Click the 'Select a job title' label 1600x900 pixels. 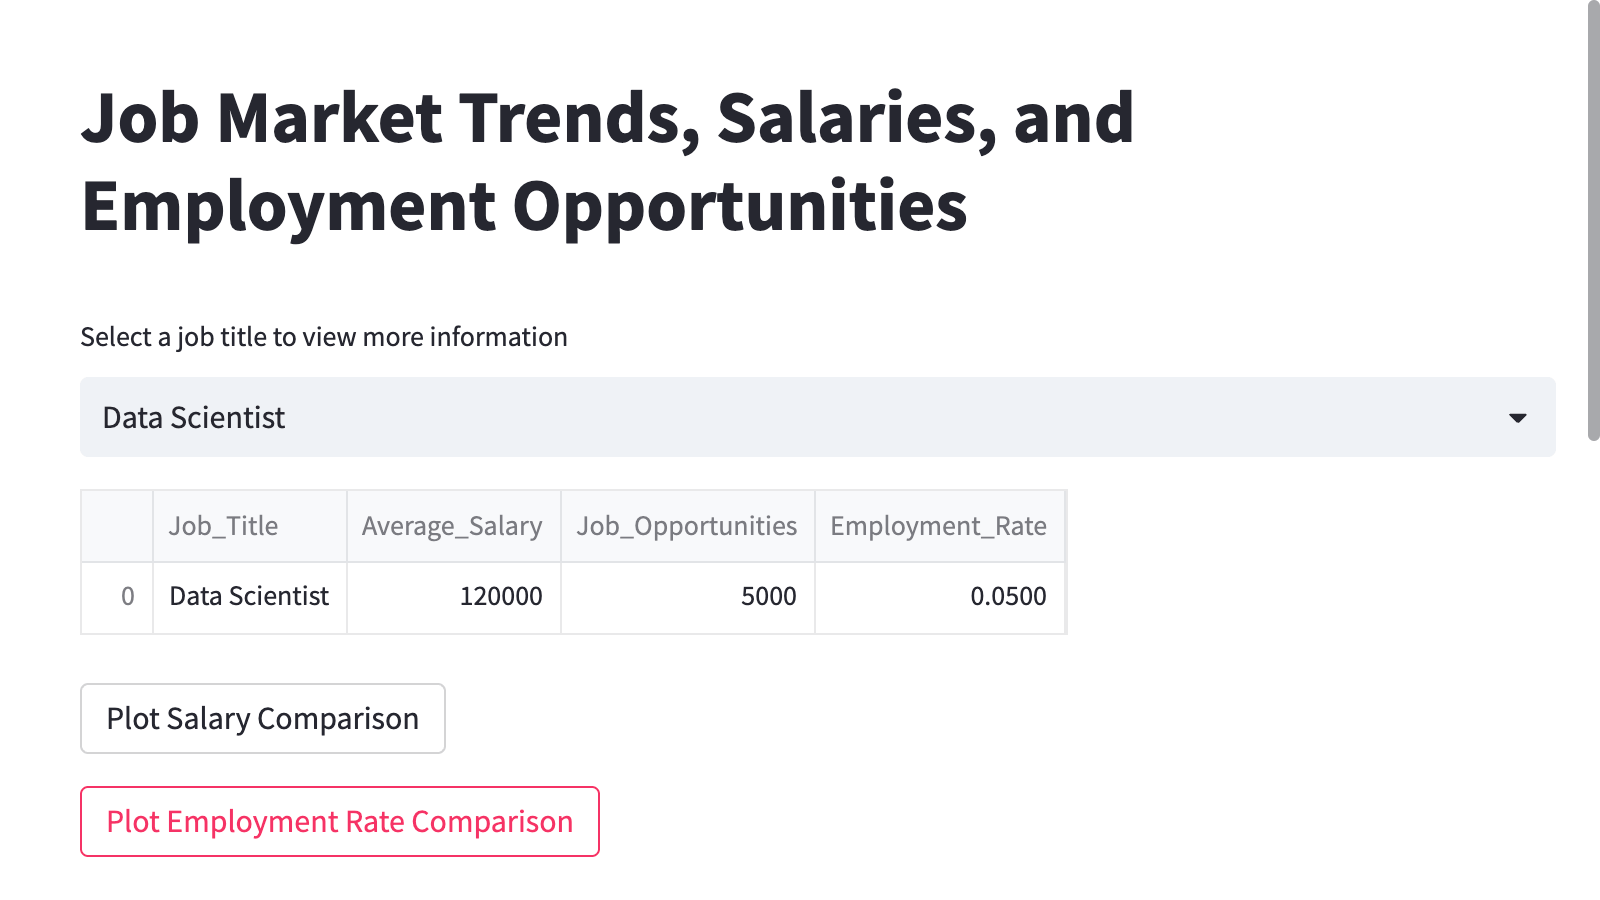(324, 337)
